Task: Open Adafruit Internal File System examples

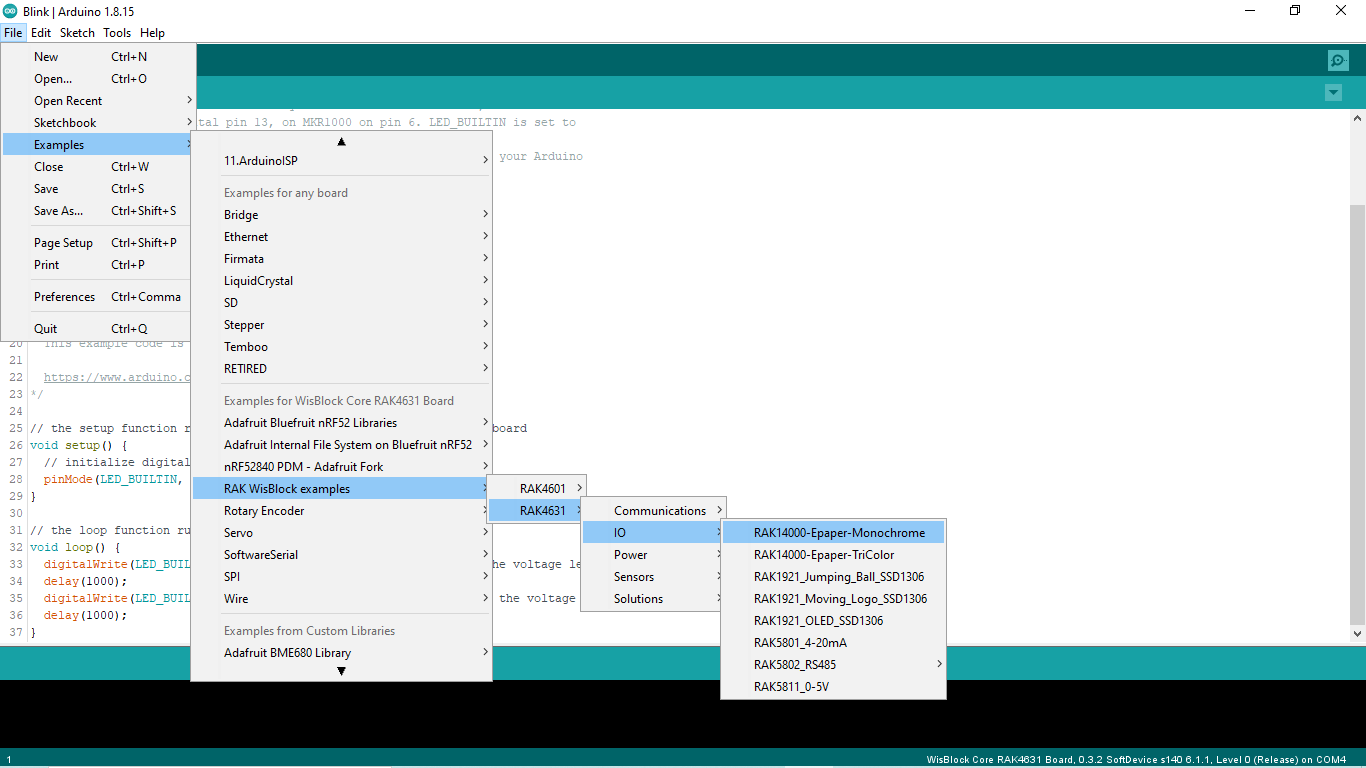Action: [342, 445]
